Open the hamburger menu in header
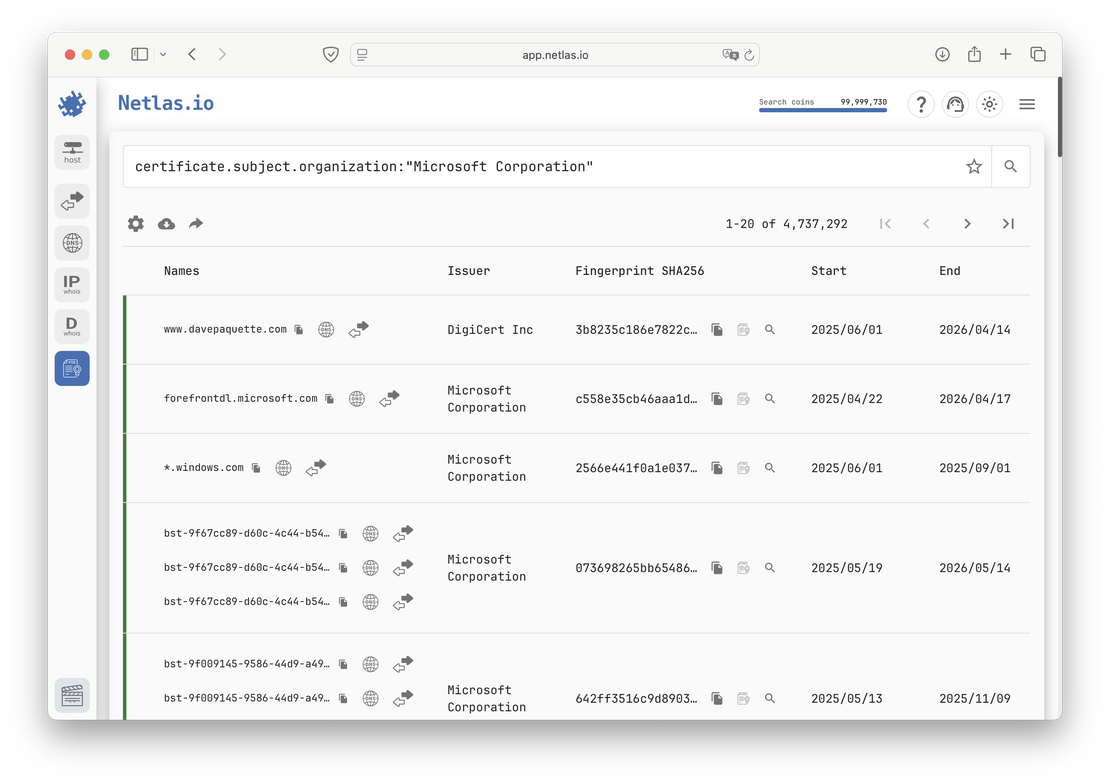The height and width of the screenshot is (783, 1110). pos(1027,104)
